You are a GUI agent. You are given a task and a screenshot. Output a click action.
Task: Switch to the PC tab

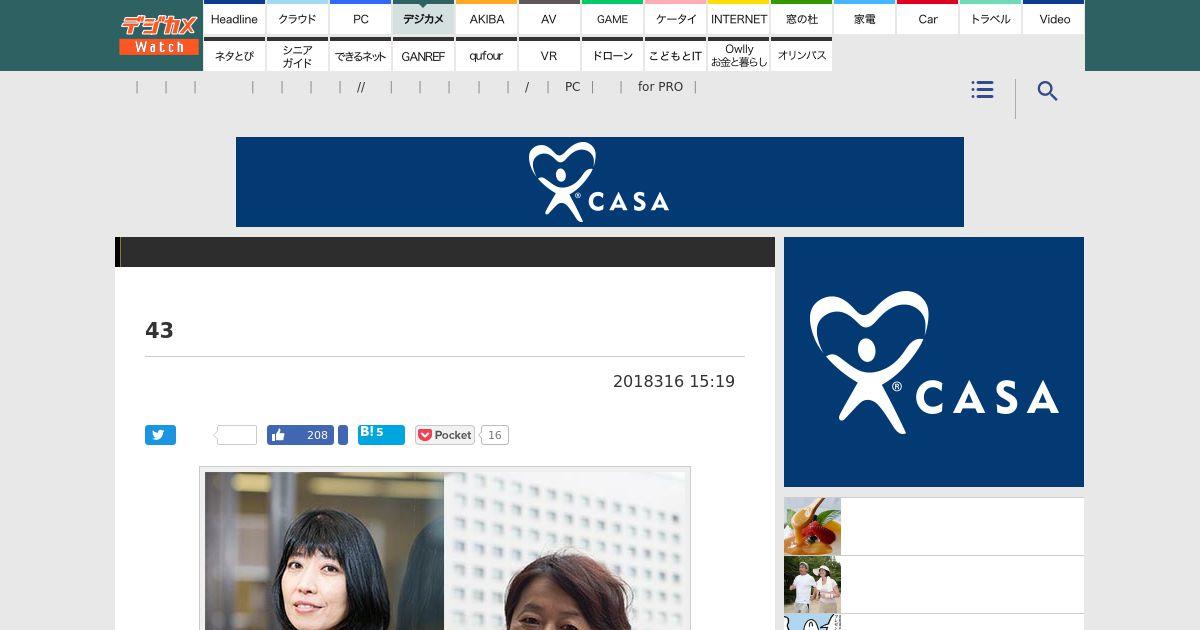(360, 18)
